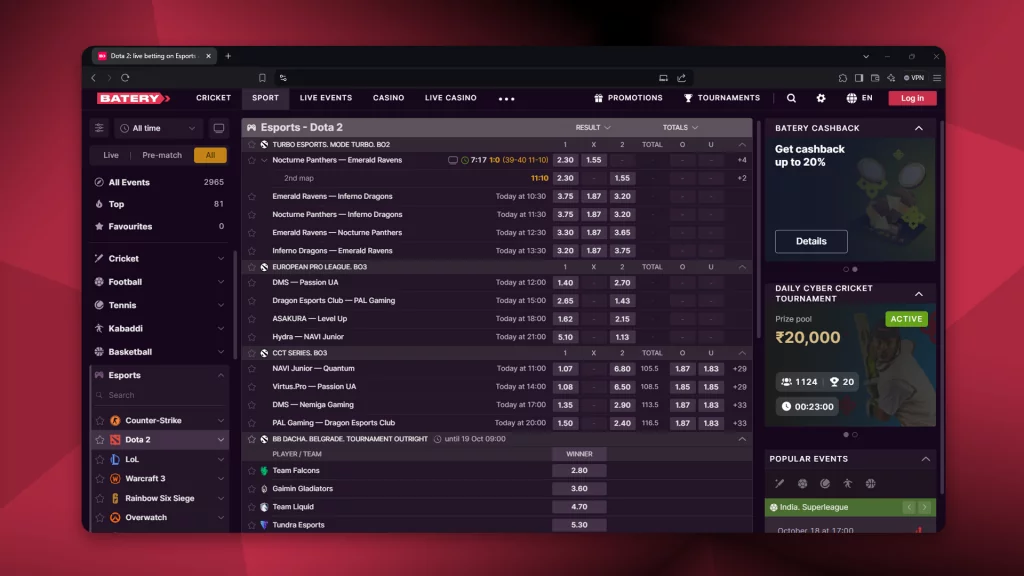Open the All time period dropdown
Viewport: 1024px width, 576px height.
click(x=157, y=128)
